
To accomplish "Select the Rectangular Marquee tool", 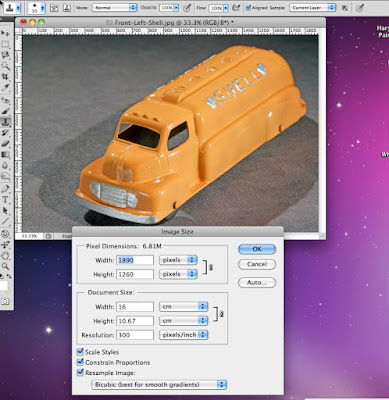I will [x=5, y=44].
